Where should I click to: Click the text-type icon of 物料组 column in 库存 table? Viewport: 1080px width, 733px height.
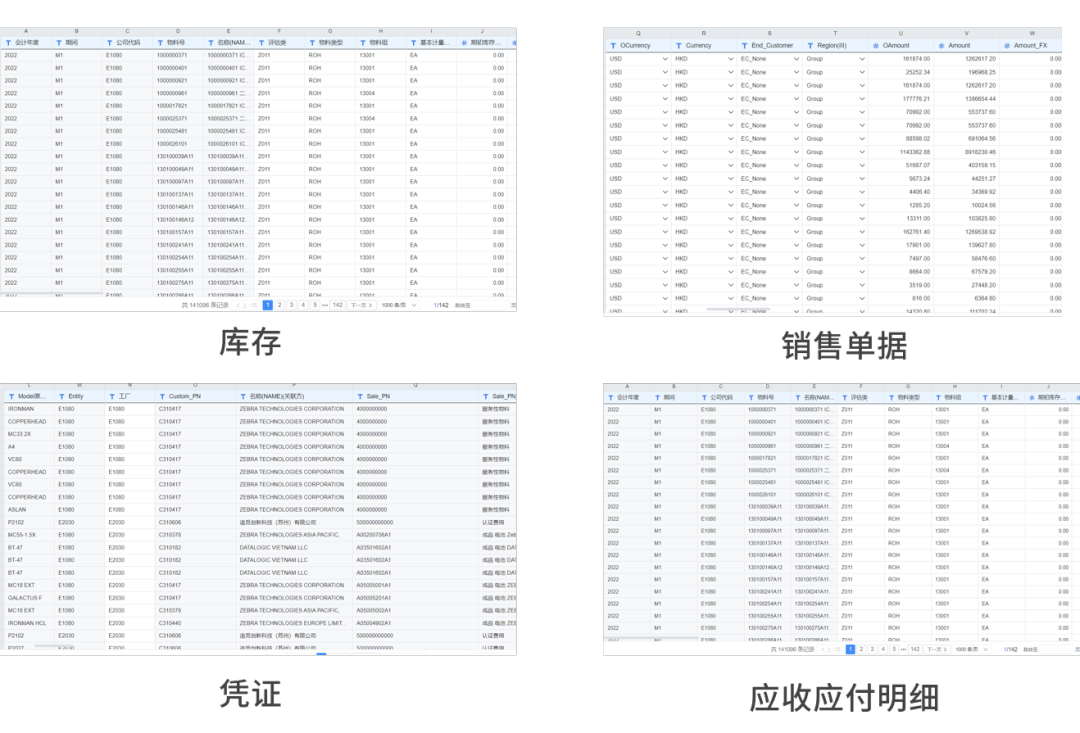(x=363, y=43)
